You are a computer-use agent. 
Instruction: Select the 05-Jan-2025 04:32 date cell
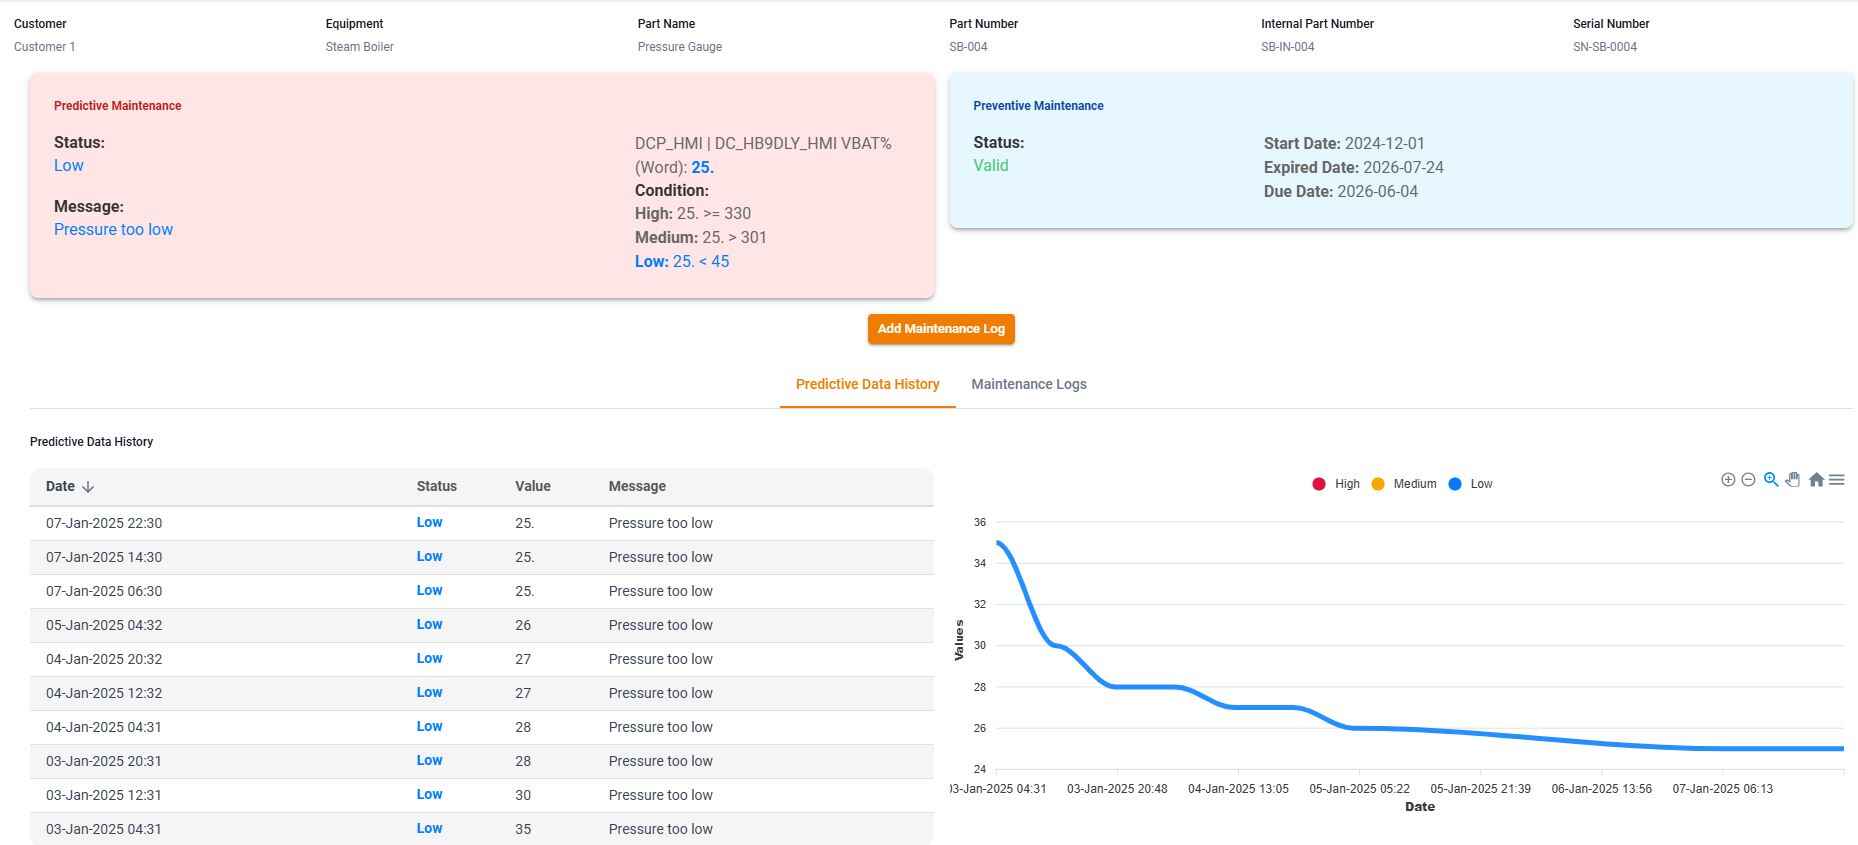tap(104, 625)
